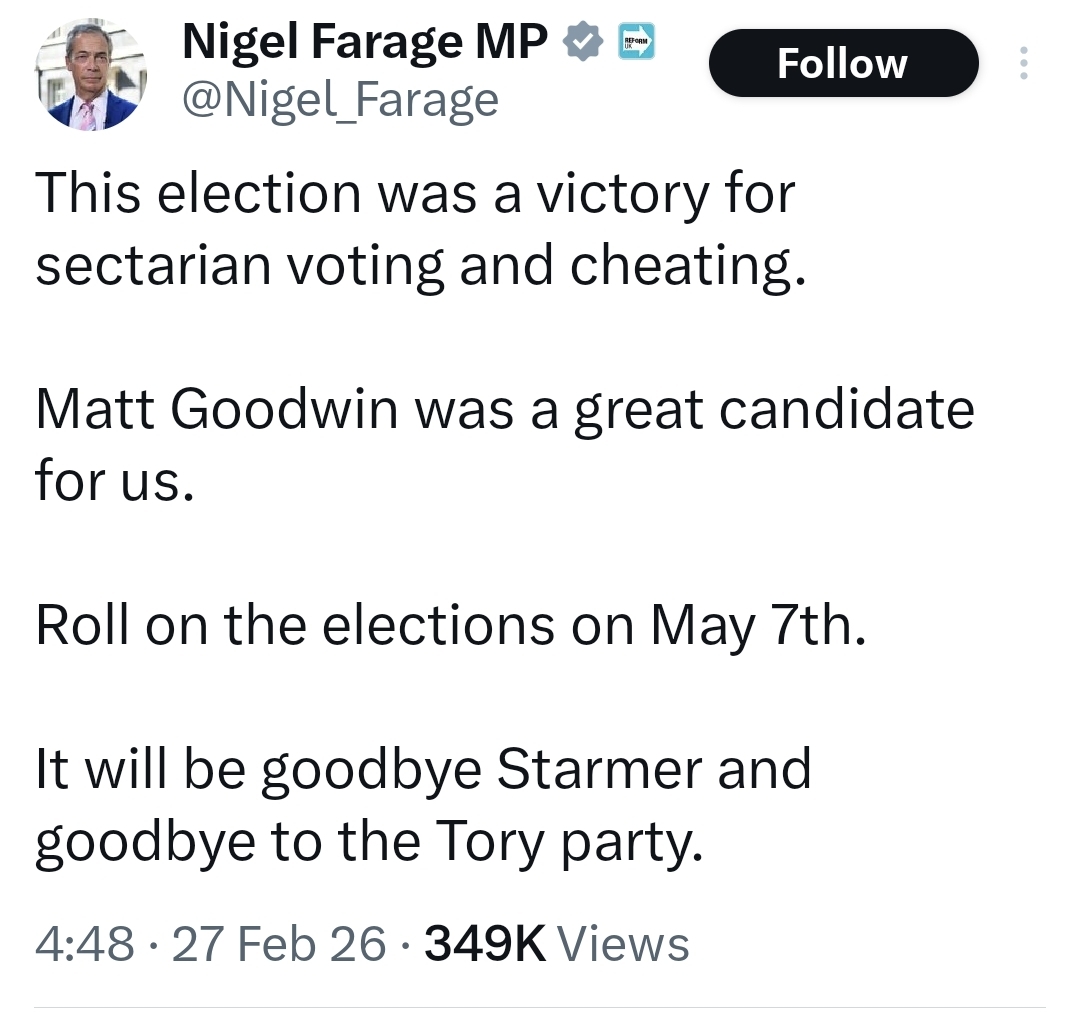
Task: Open the @Nigel_Farage handle link
Action: tap(340, 99)
